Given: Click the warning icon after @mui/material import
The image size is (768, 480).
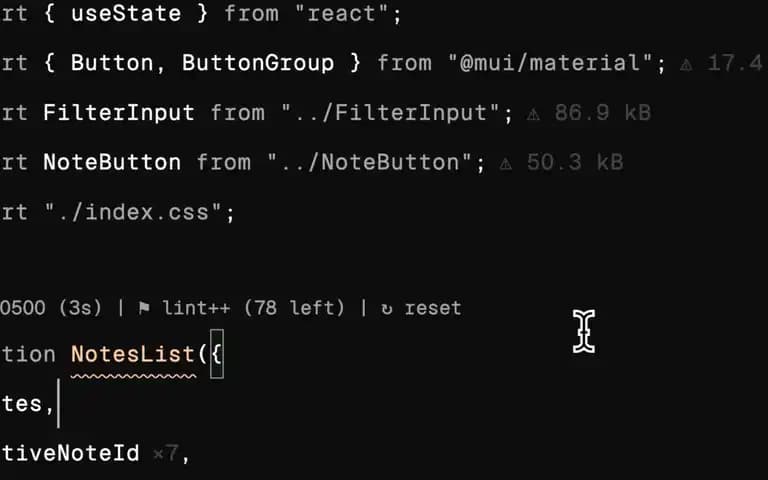Looking at the screenshot, I should tap(686, 64).
